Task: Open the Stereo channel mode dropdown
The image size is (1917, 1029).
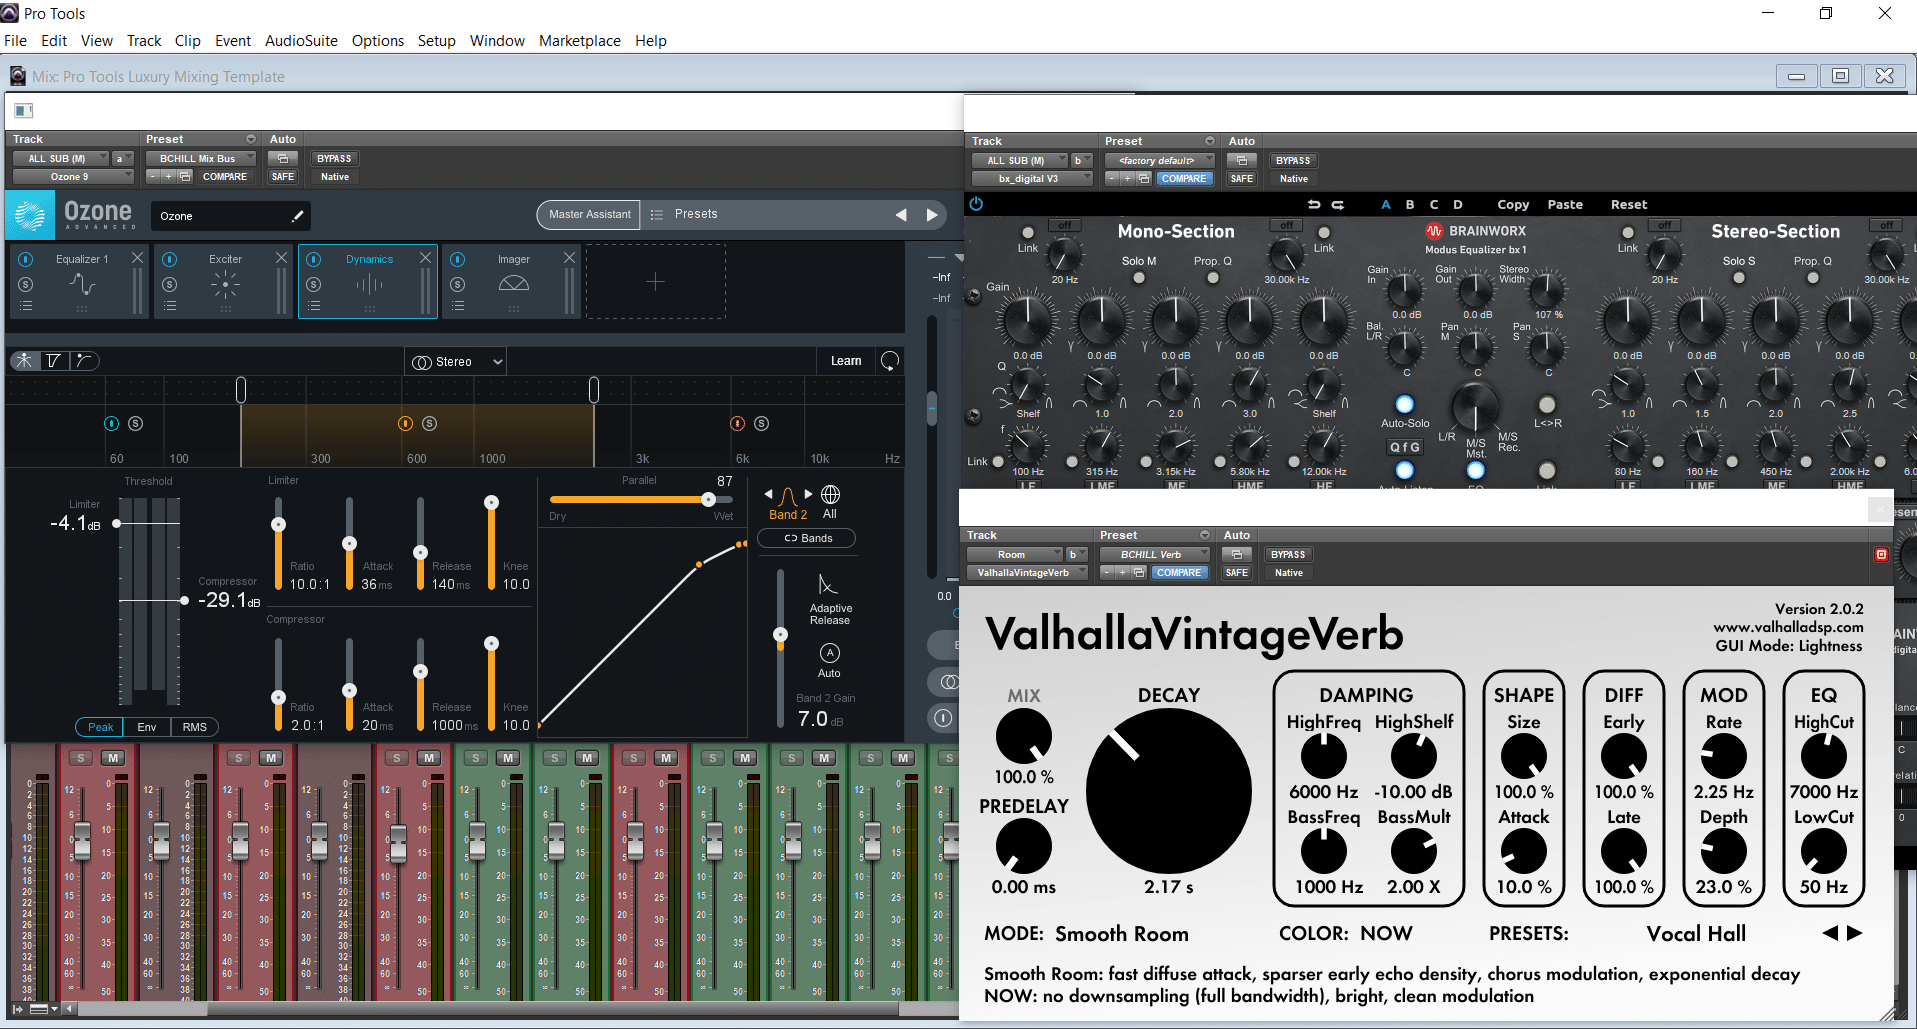Action: pyautogui.click(x=458, y=362)
